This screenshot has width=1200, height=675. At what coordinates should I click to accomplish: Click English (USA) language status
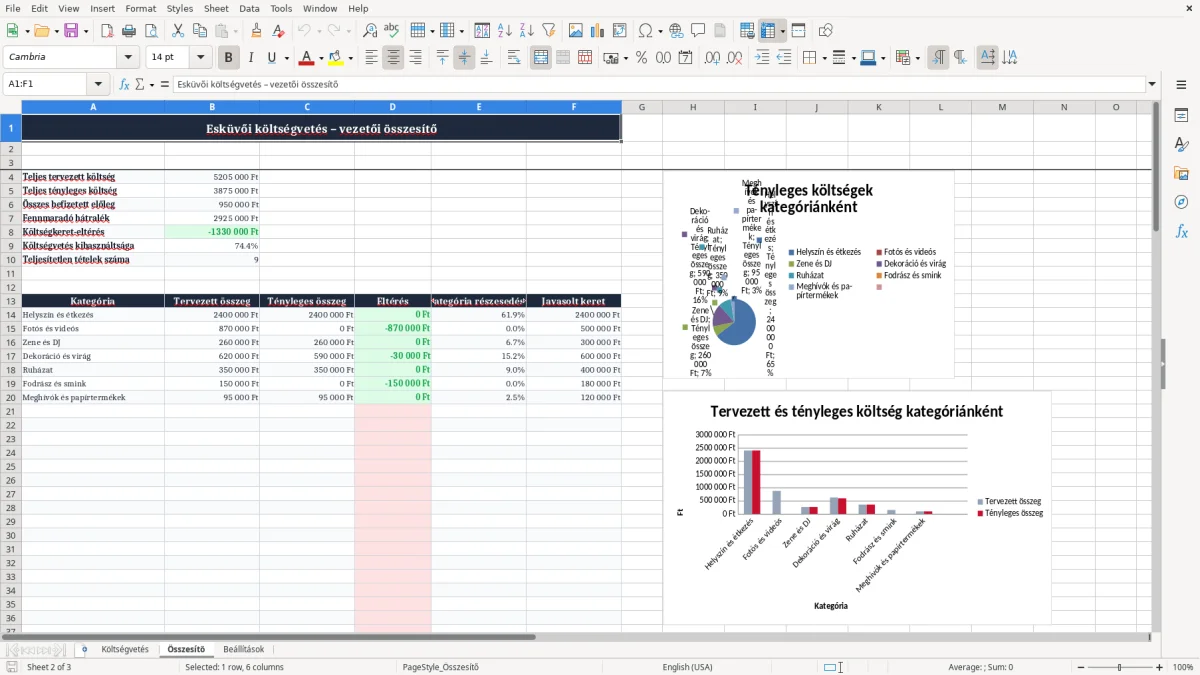[x=687, y=667]
